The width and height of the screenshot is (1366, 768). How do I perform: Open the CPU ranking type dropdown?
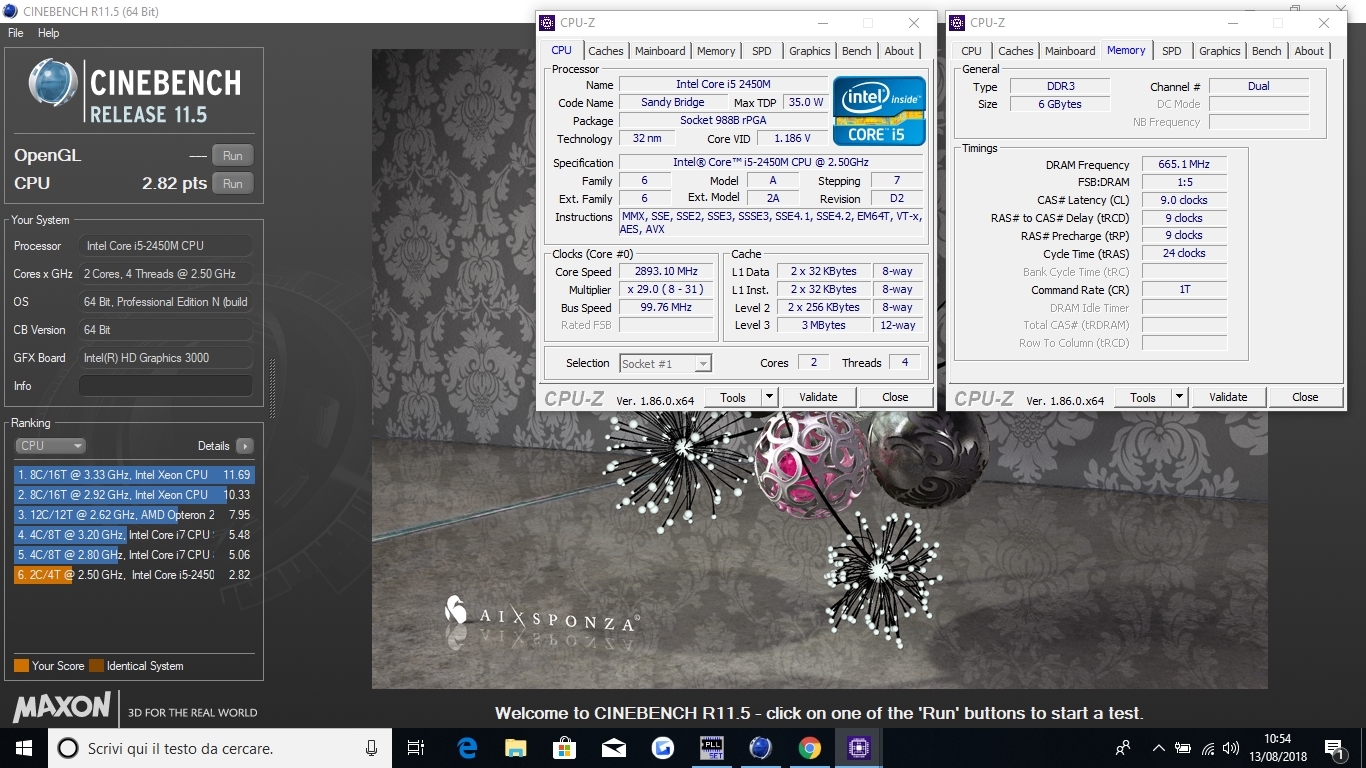(x=50, y=446)
